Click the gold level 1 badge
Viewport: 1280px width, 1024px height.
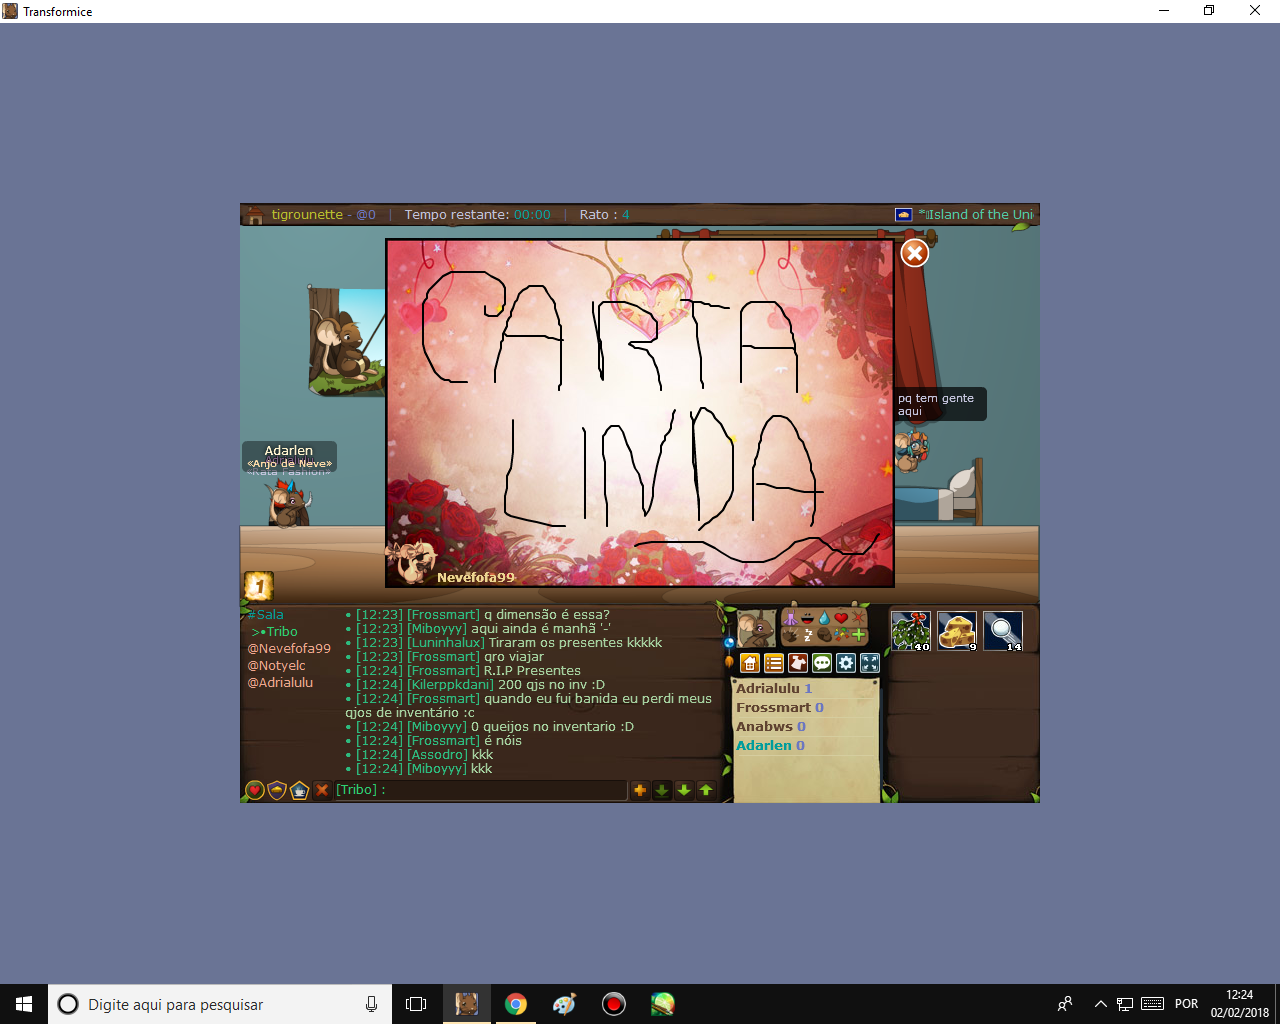click(x=259, y=586)
